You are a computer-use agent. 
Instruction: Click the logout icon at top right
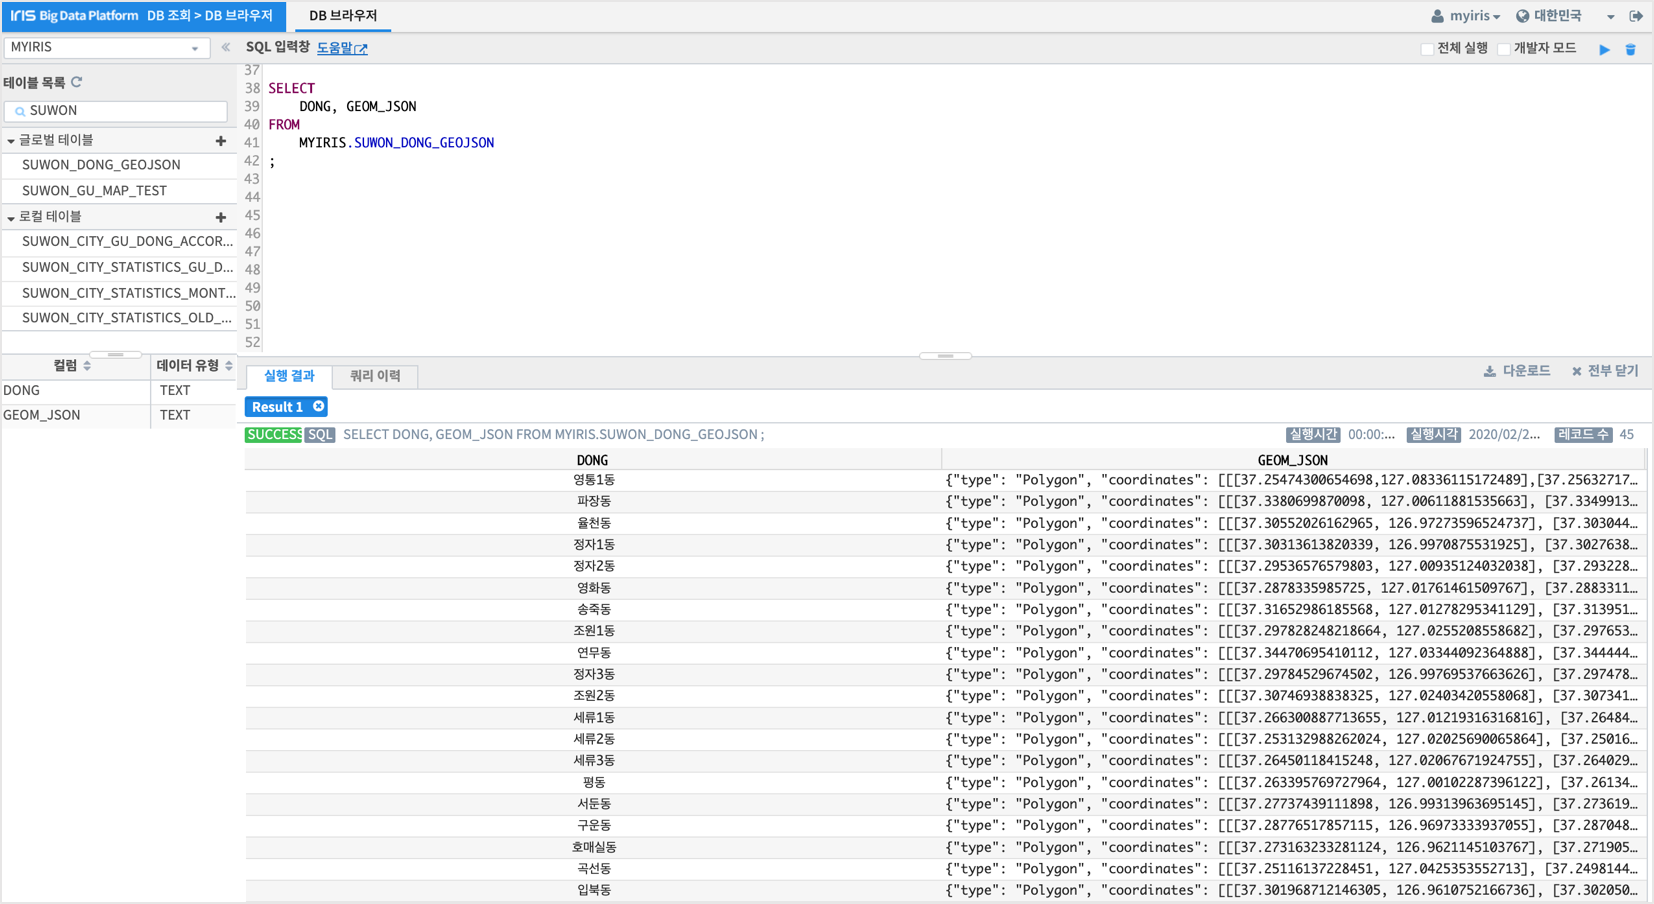point(1636,16)
